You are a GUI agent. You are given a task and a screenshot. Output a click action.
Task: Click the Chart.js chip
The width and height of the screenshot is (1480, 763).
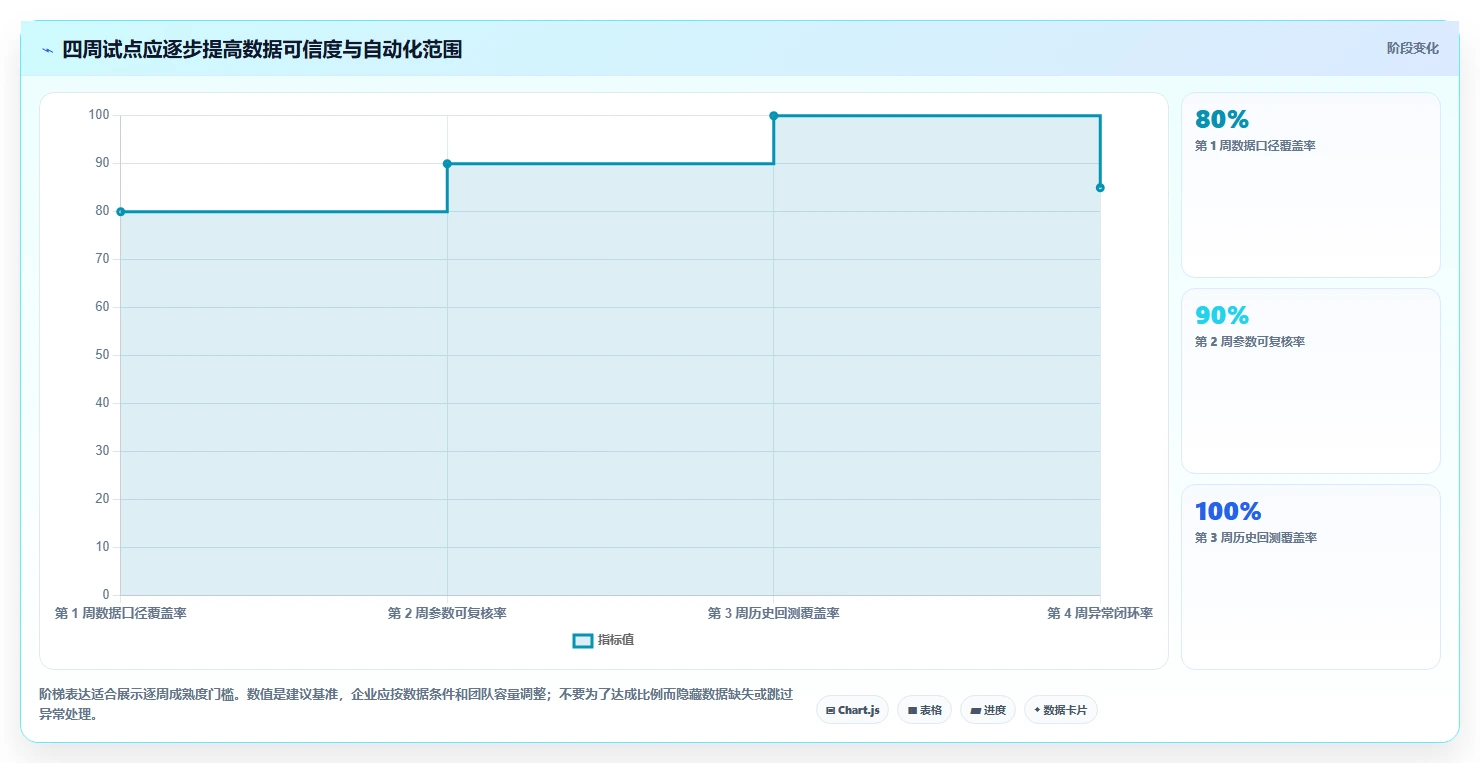point(853,710)
